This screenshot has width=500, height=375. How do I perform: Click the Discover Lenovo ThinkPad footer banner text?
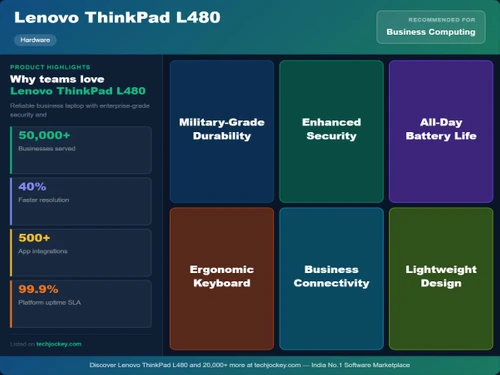250,365
